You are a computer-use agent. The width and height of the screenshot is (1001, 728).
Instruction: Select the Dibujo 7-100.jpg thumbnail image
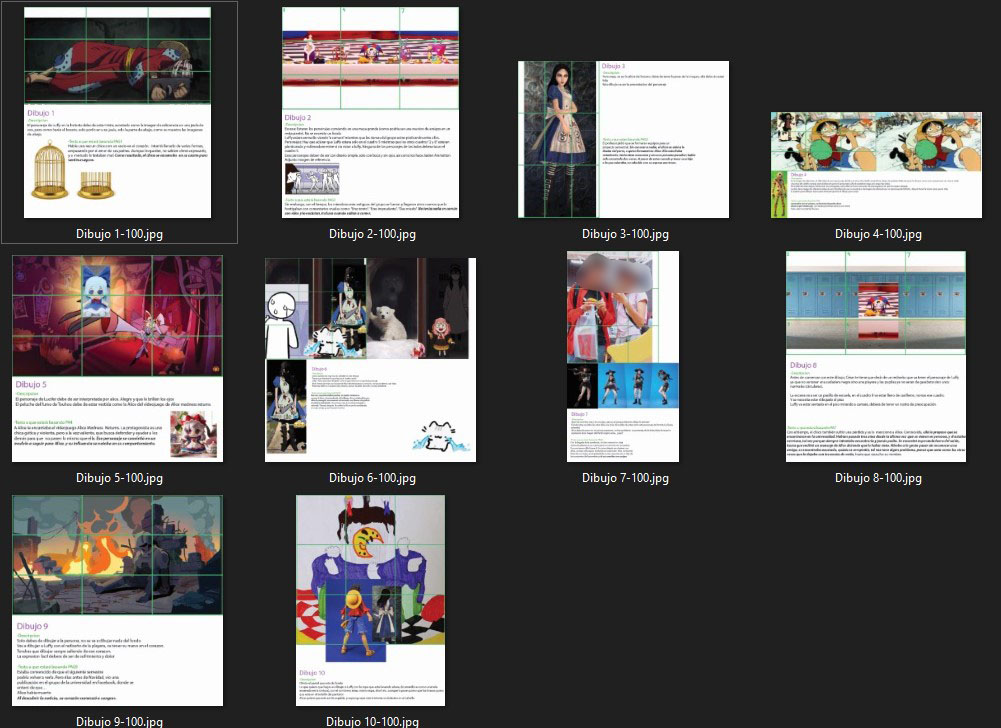624,358
